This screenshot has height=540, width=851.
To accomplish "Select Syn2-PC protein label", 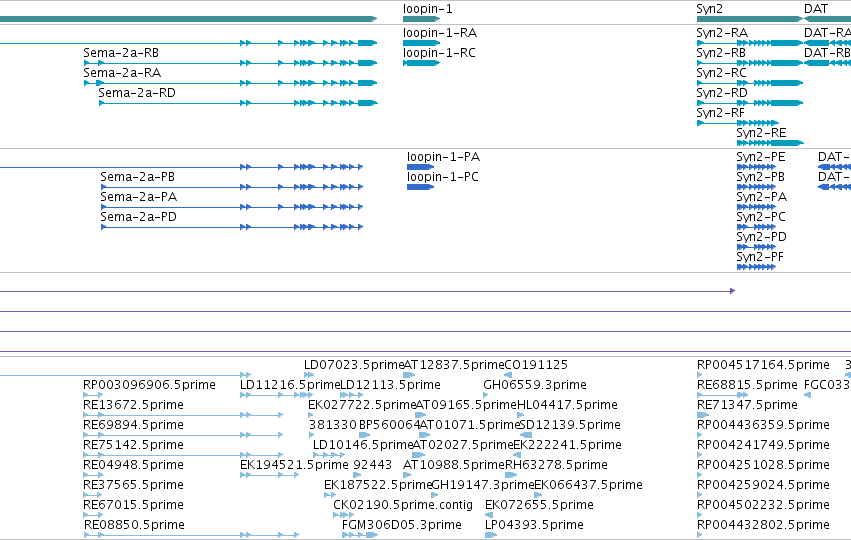I will click(x=760, y=217).
